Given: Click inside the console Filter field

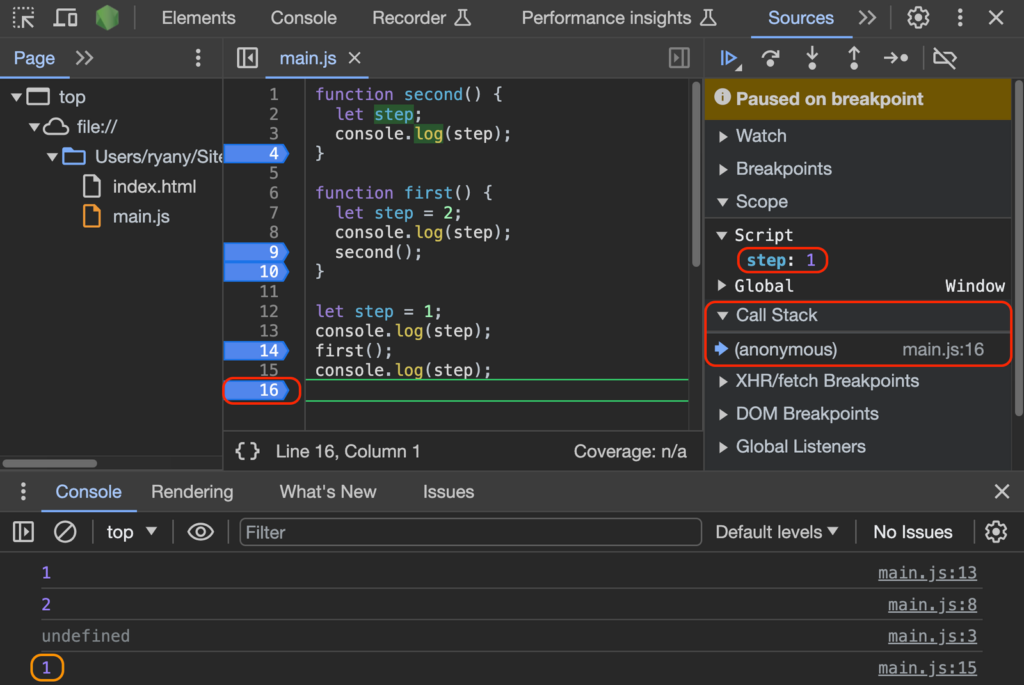Looking at the screenshot, I should pos(470,531).
